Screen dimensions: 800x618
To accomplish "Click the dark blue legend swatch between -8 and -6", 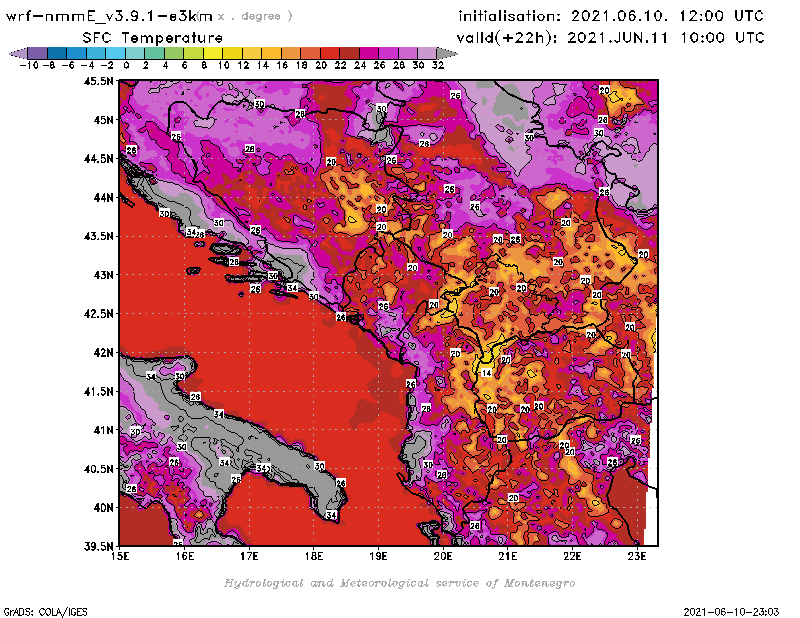I will (57, 53).
